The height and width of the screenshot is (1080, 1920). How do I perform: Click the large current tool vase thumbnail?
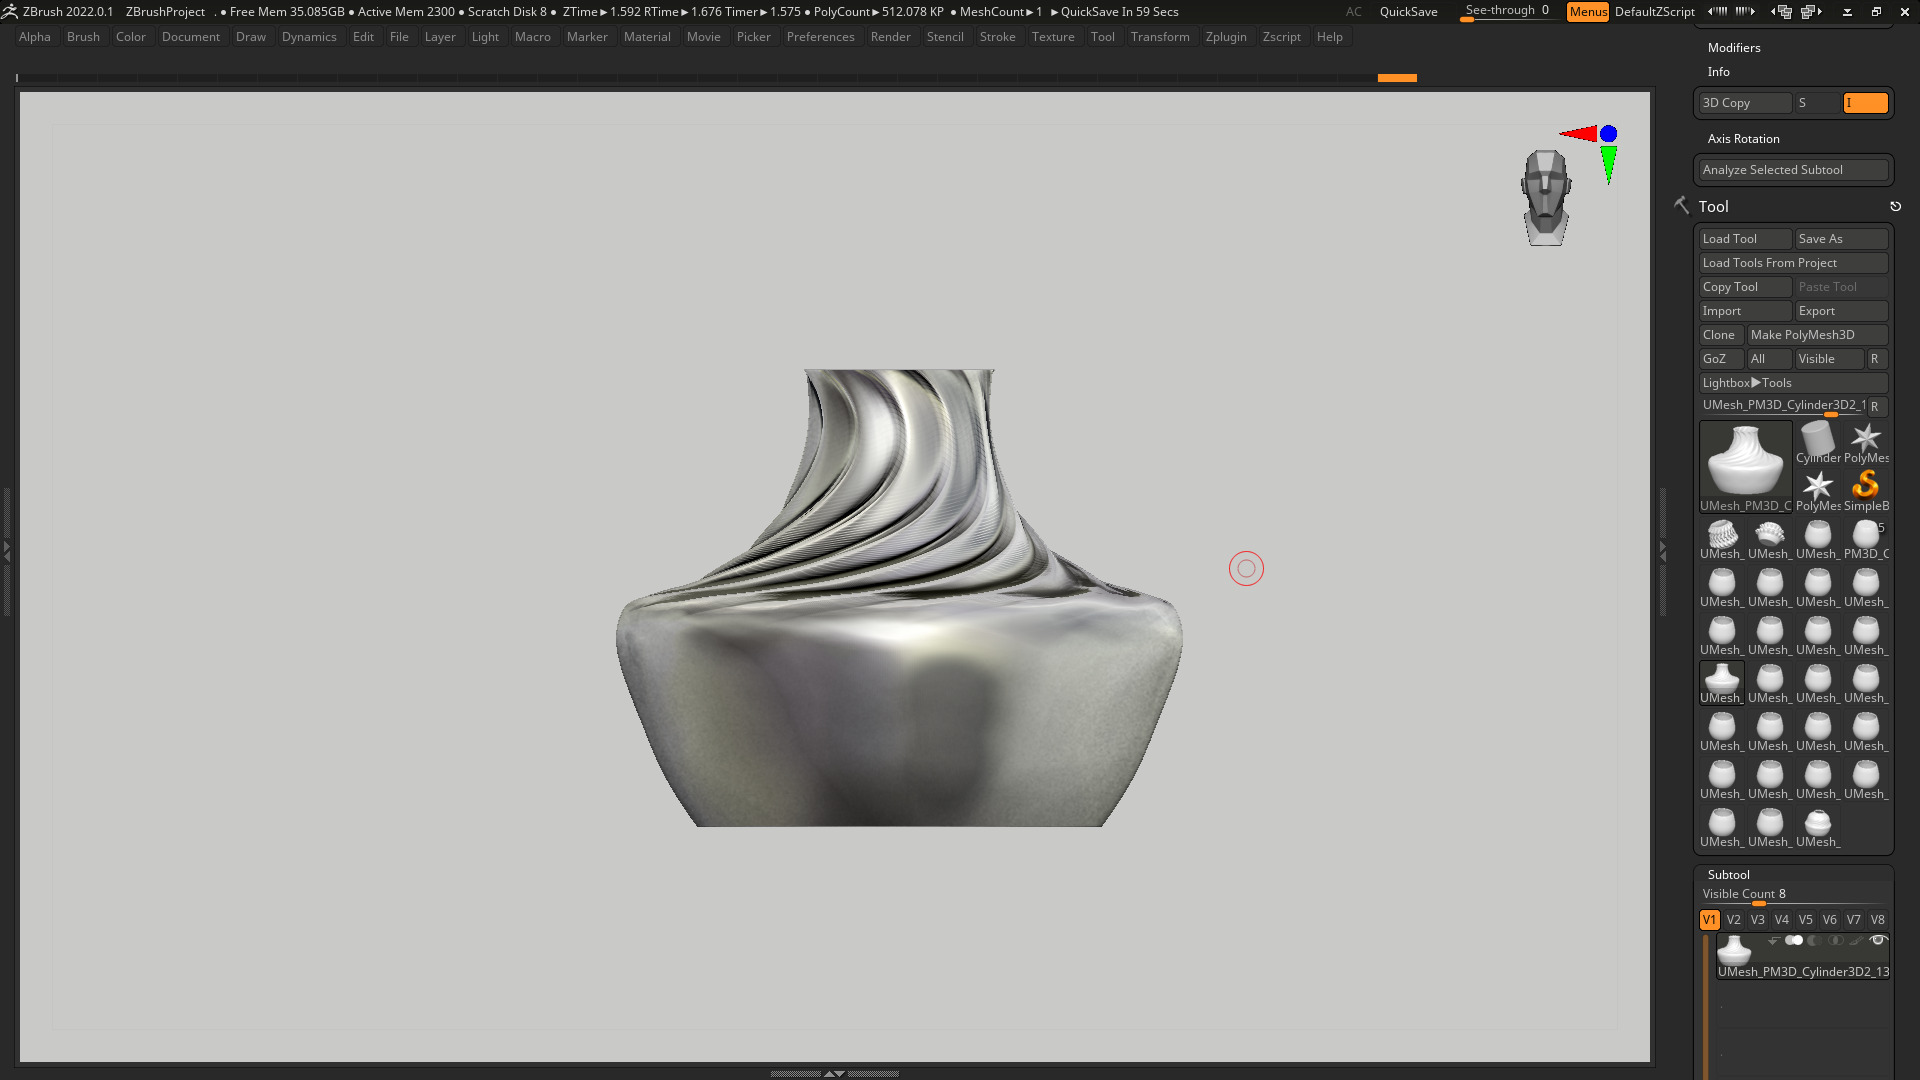click(x=1745, y=466)
